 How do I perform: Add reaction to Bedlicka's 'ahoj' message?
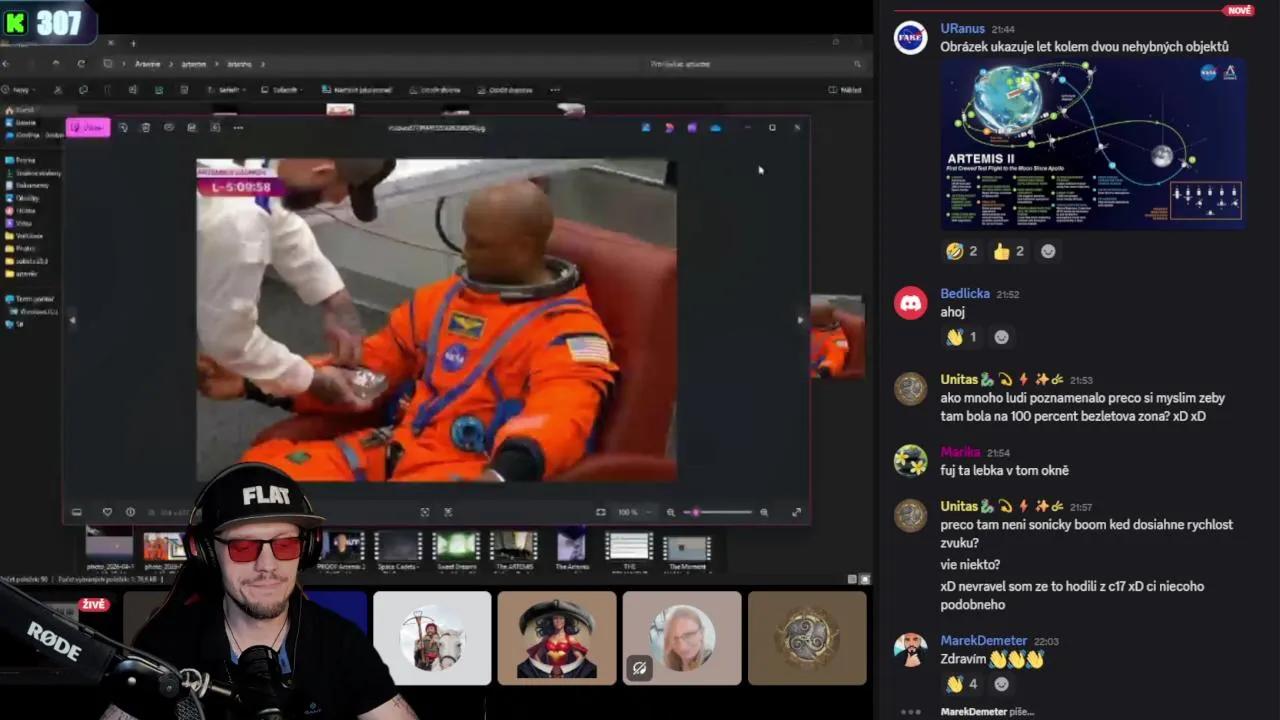1001,337
